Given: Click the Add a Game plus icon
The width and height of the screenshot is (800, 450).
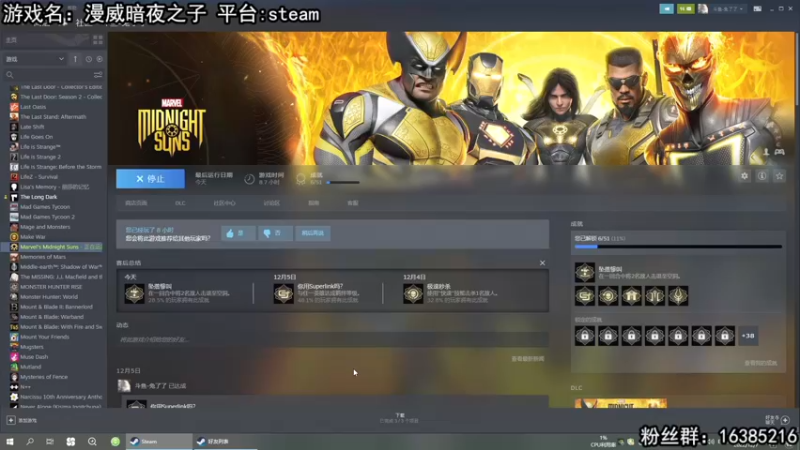Looking at the screenshot, I should pos(11,420).
